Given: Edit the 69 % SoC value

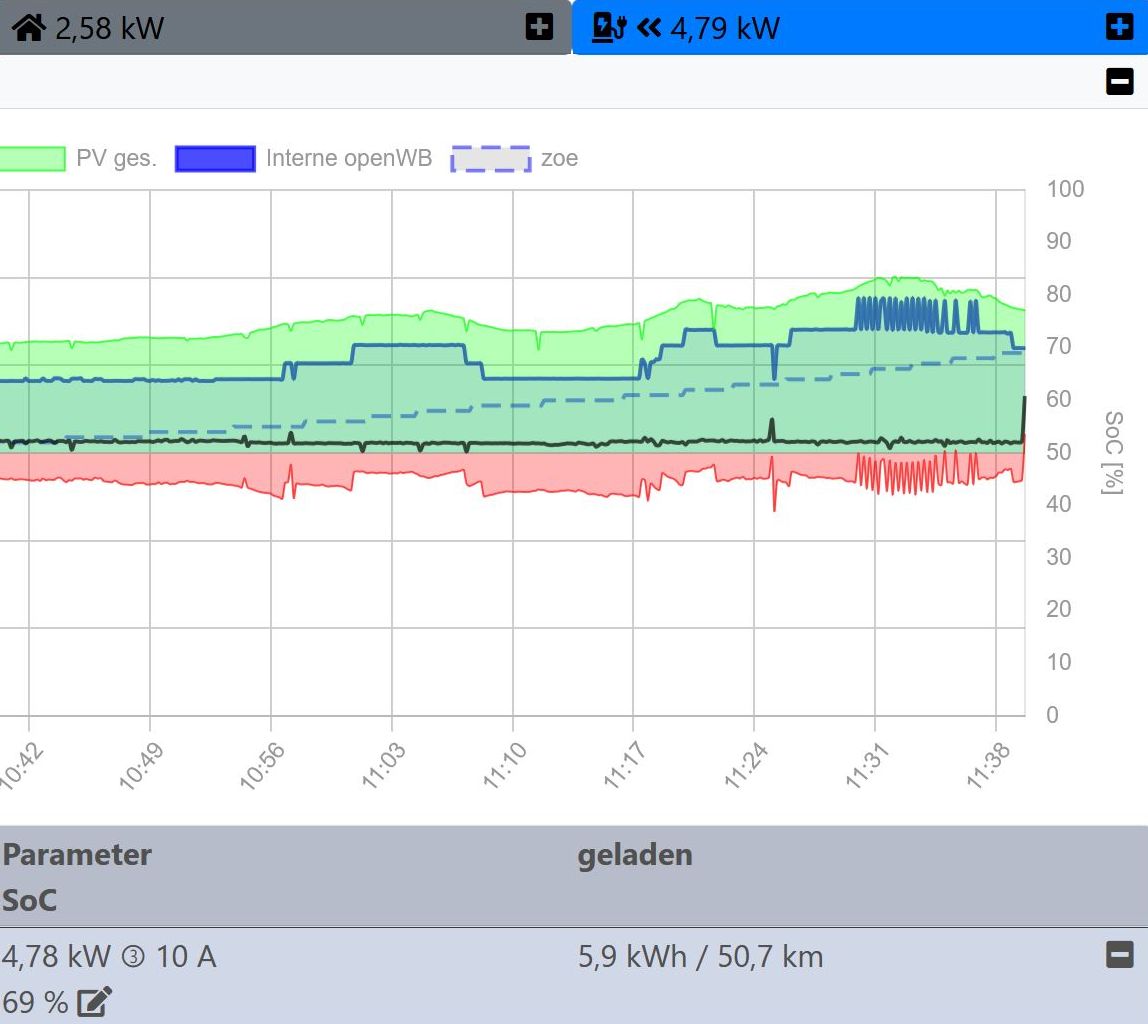Looking at the screenshot, I should coord(95,1001).
